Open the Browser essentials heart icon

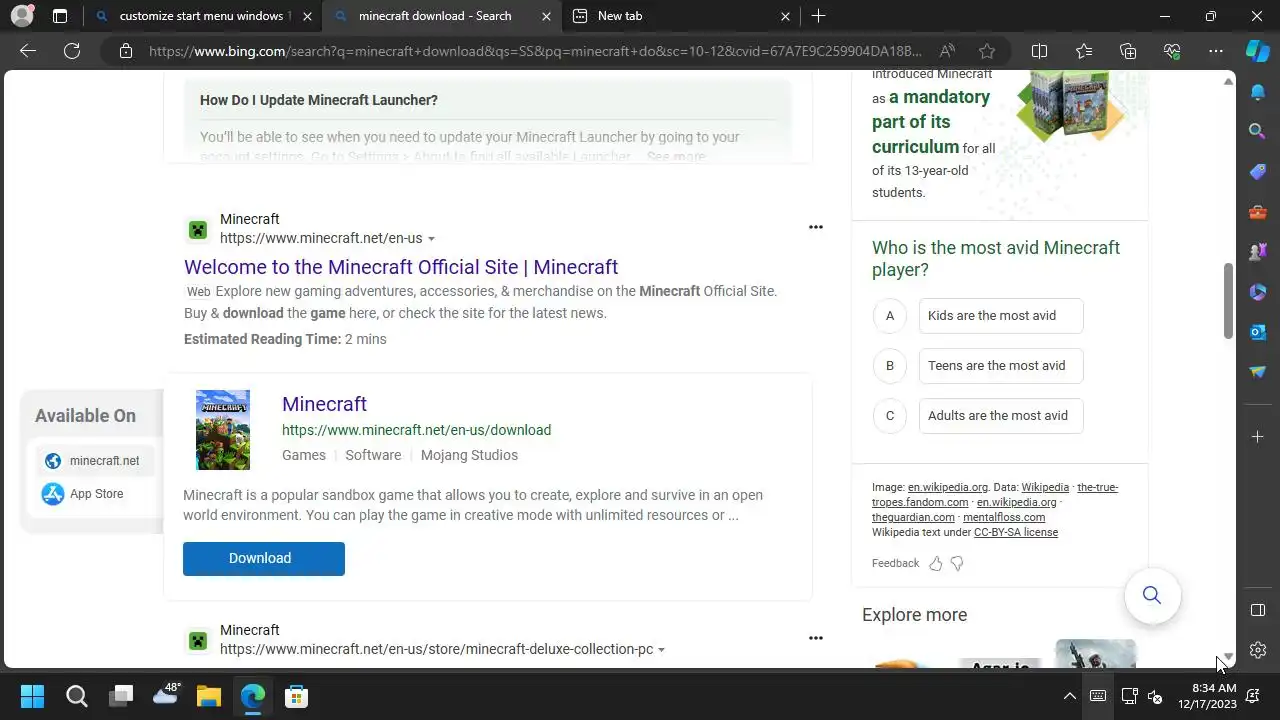pyautogui.click(x=1172, y=51)
